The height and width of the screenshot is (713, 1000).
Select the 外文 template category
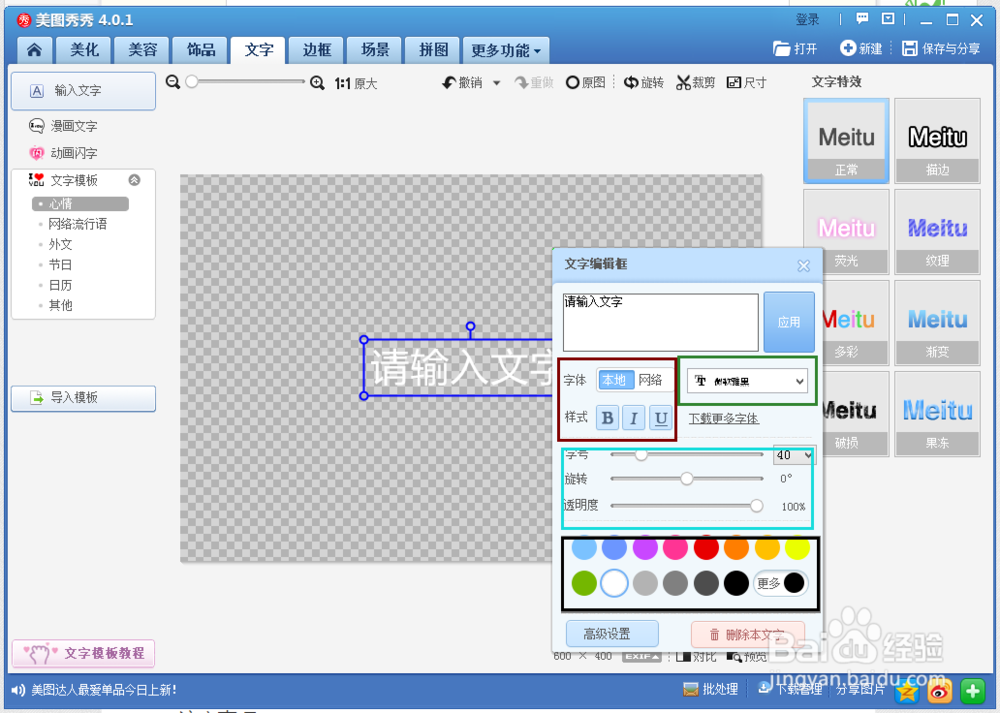click(x=60, y=244)
